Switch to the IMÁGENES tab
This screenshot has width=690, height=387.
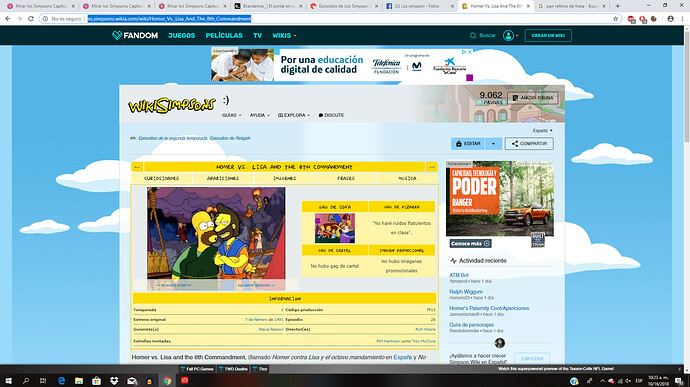point(285,178)
